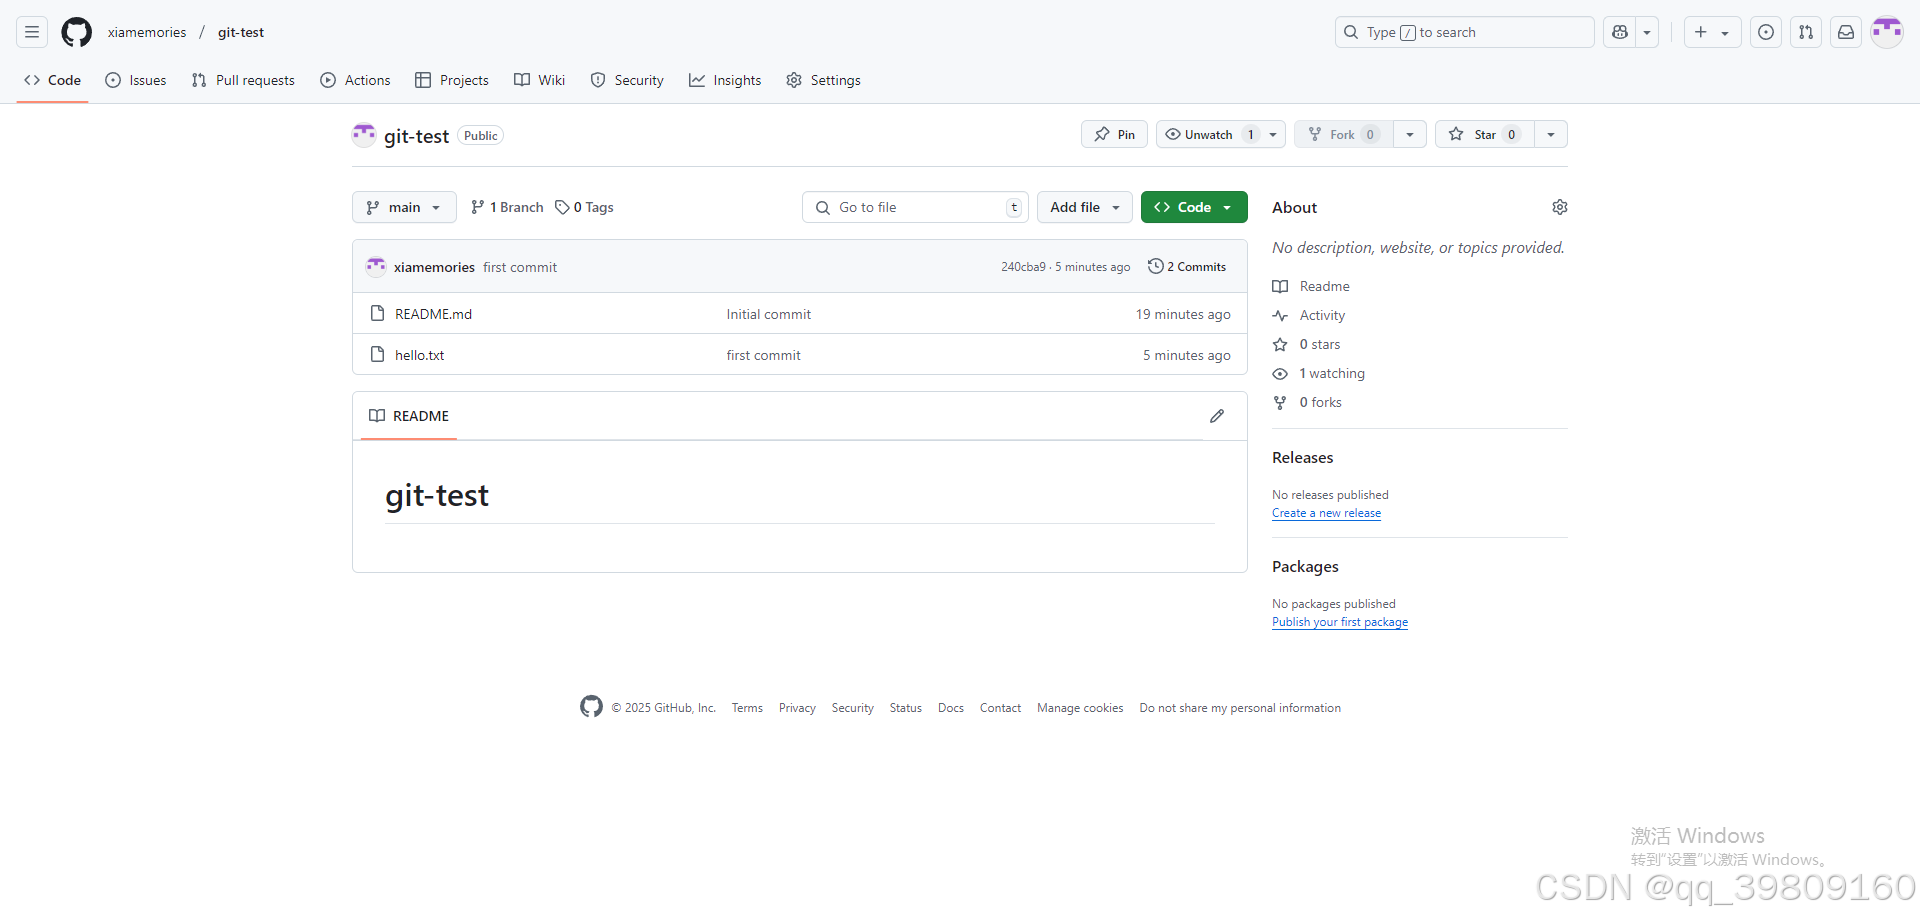Viewport: 1920px width, 919px height.
Task: Open the footer Docs link
Action: pyautogui.click(x=951, y=708)
